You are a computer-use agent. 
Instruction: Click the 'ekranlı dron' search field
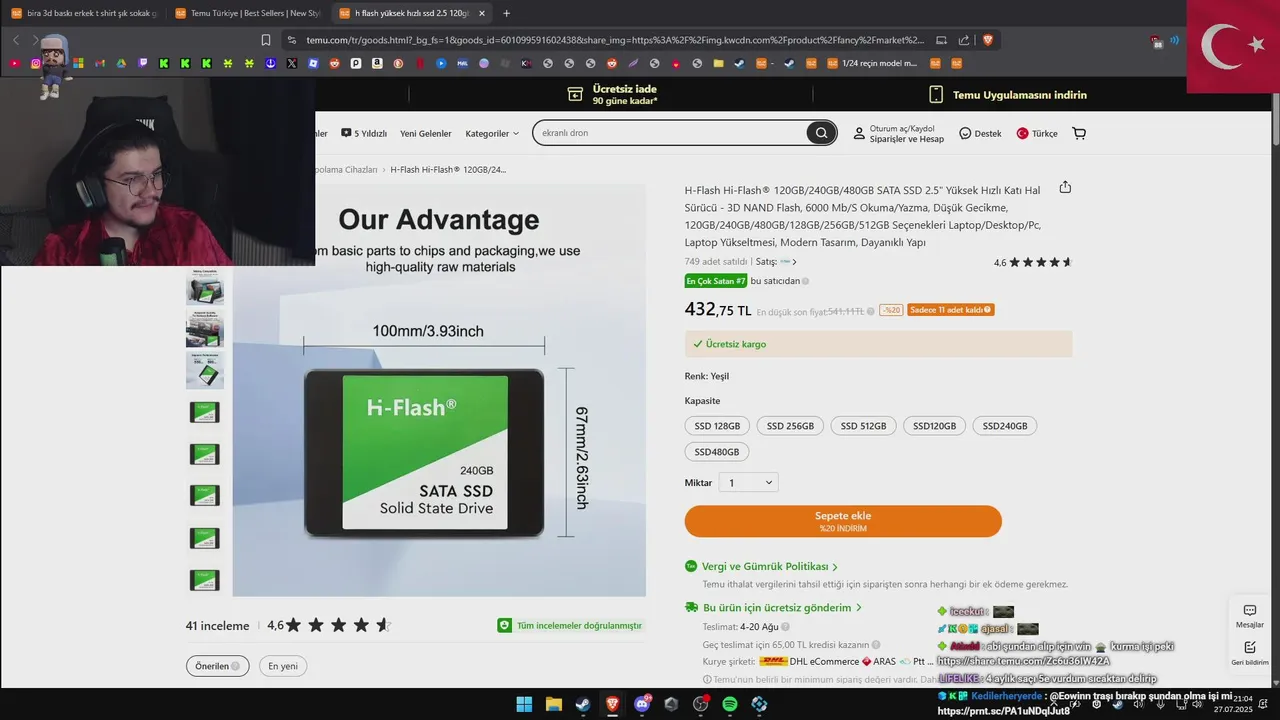pyautogui.click(x=672, y=133)
